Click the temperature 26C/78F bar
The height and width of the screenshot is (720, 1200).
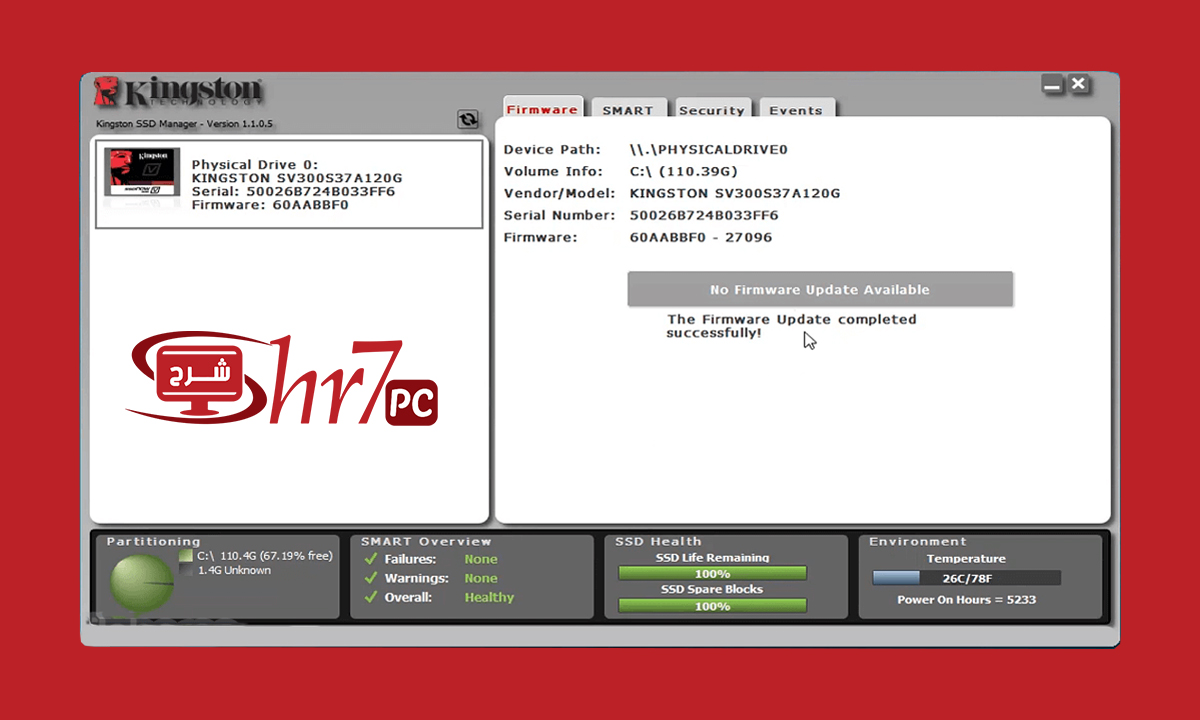coord(966,578)
